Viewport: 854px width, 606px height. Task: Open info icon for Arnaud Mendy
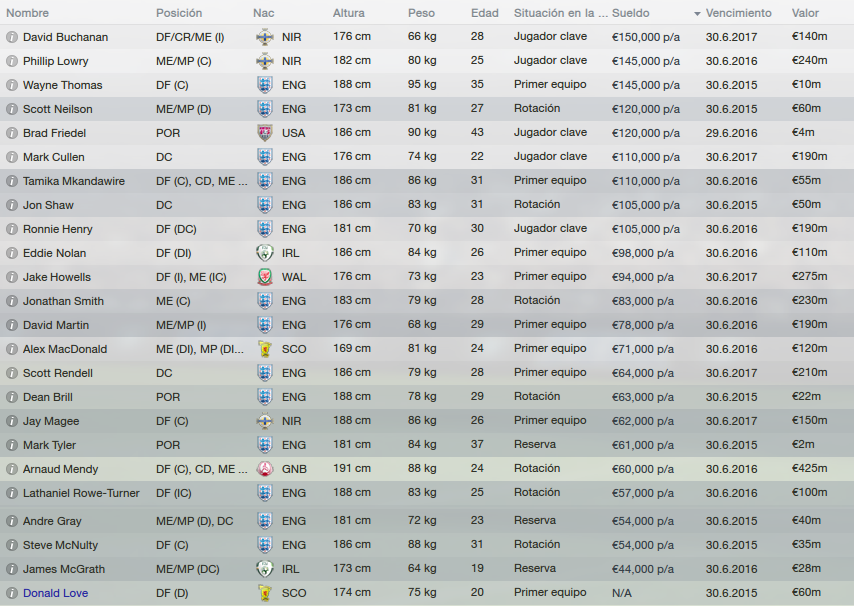(x=11, y=468)
